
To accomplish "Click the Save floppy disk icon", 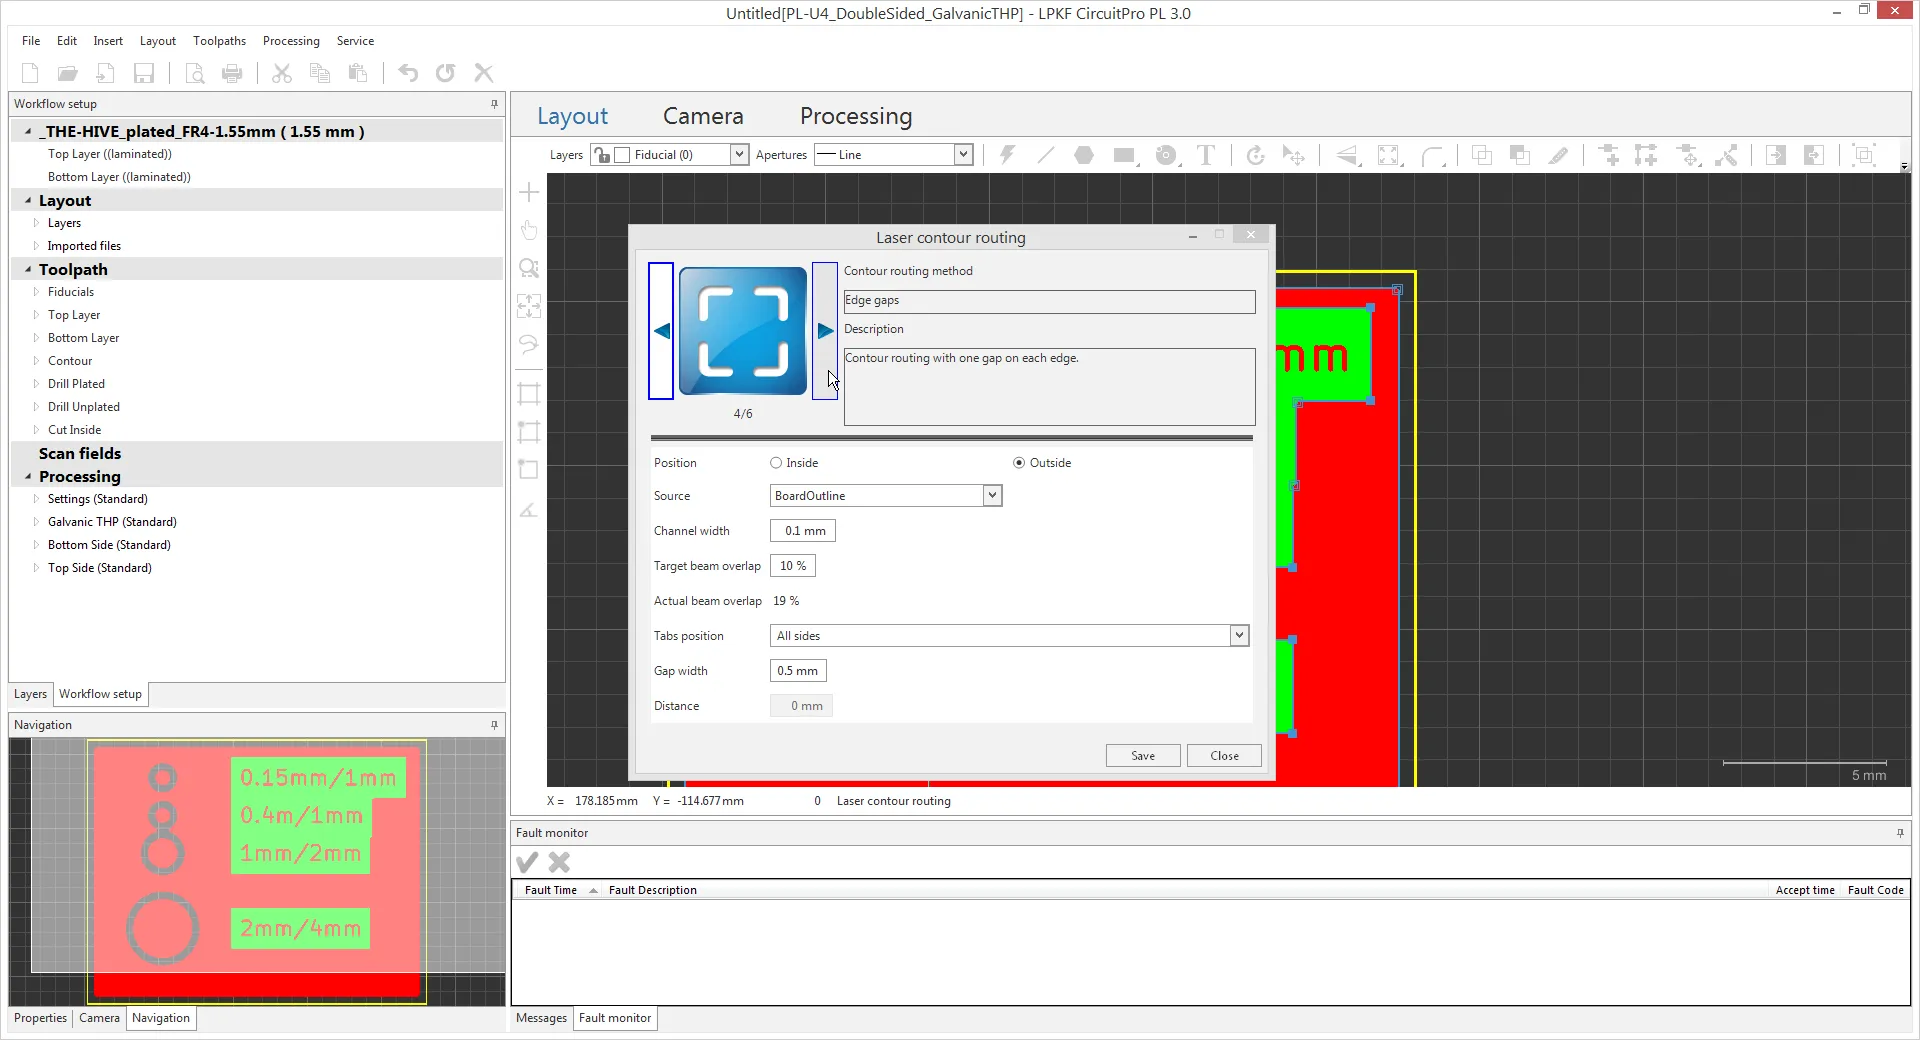I will [x=144, y=73].
